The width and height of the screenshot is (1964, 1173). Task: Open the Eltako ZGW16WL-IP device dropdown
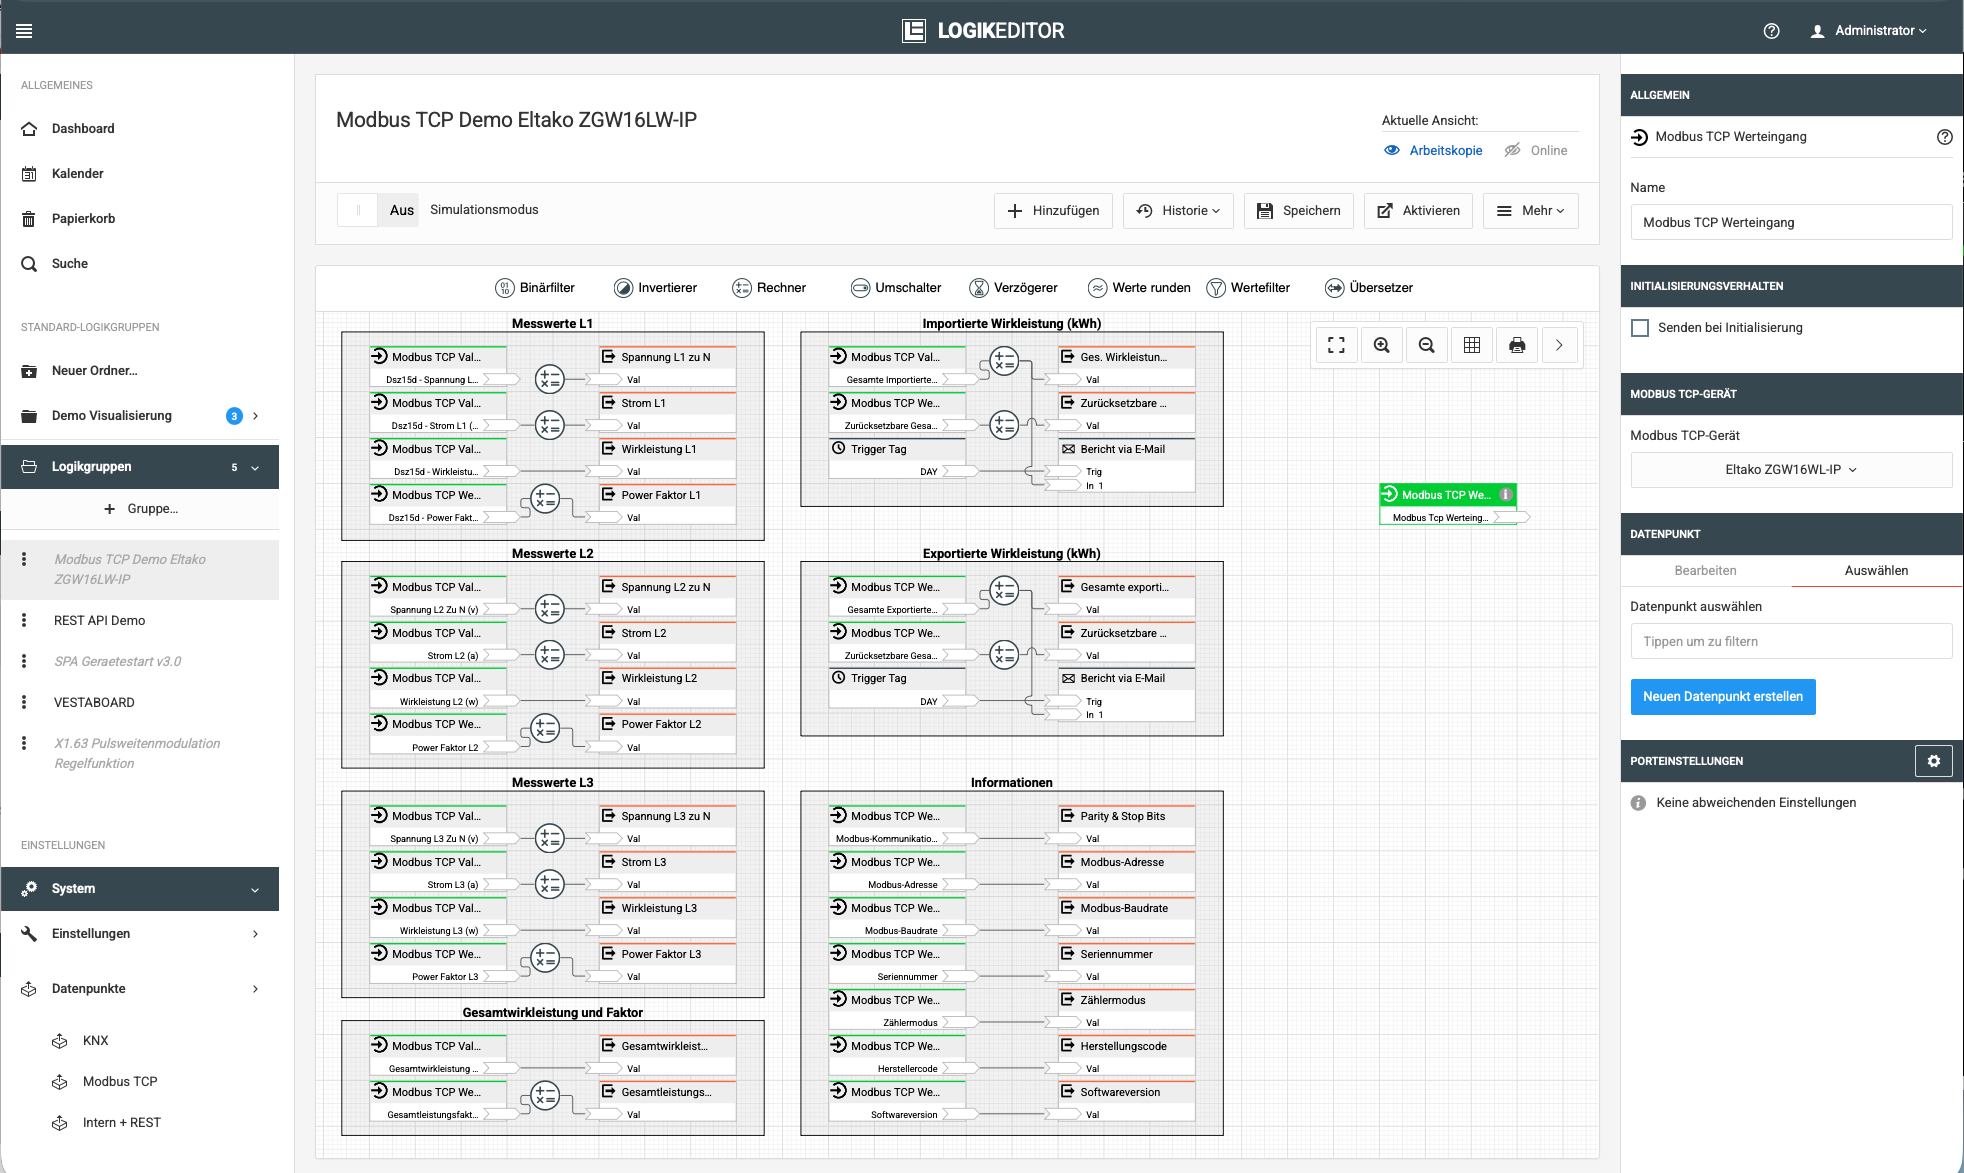pos(1790,470)
